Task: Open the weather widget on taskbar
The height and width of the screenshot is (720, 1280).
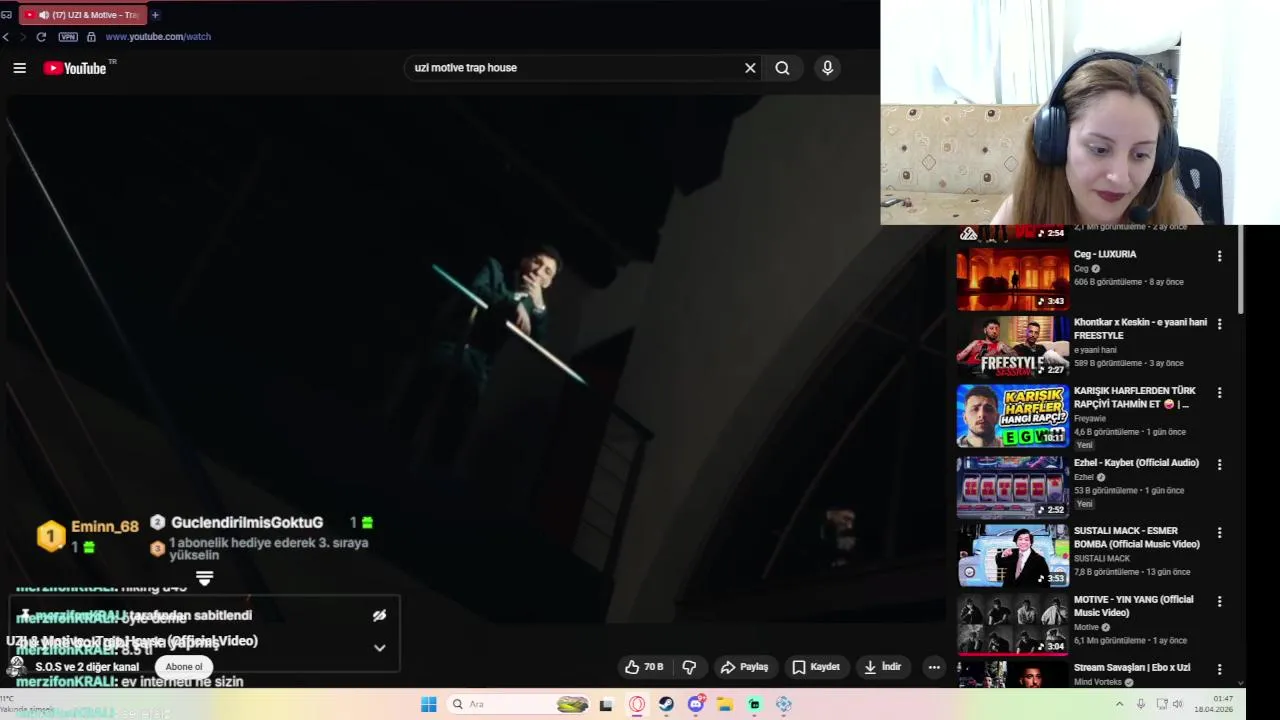Action: 25,704
